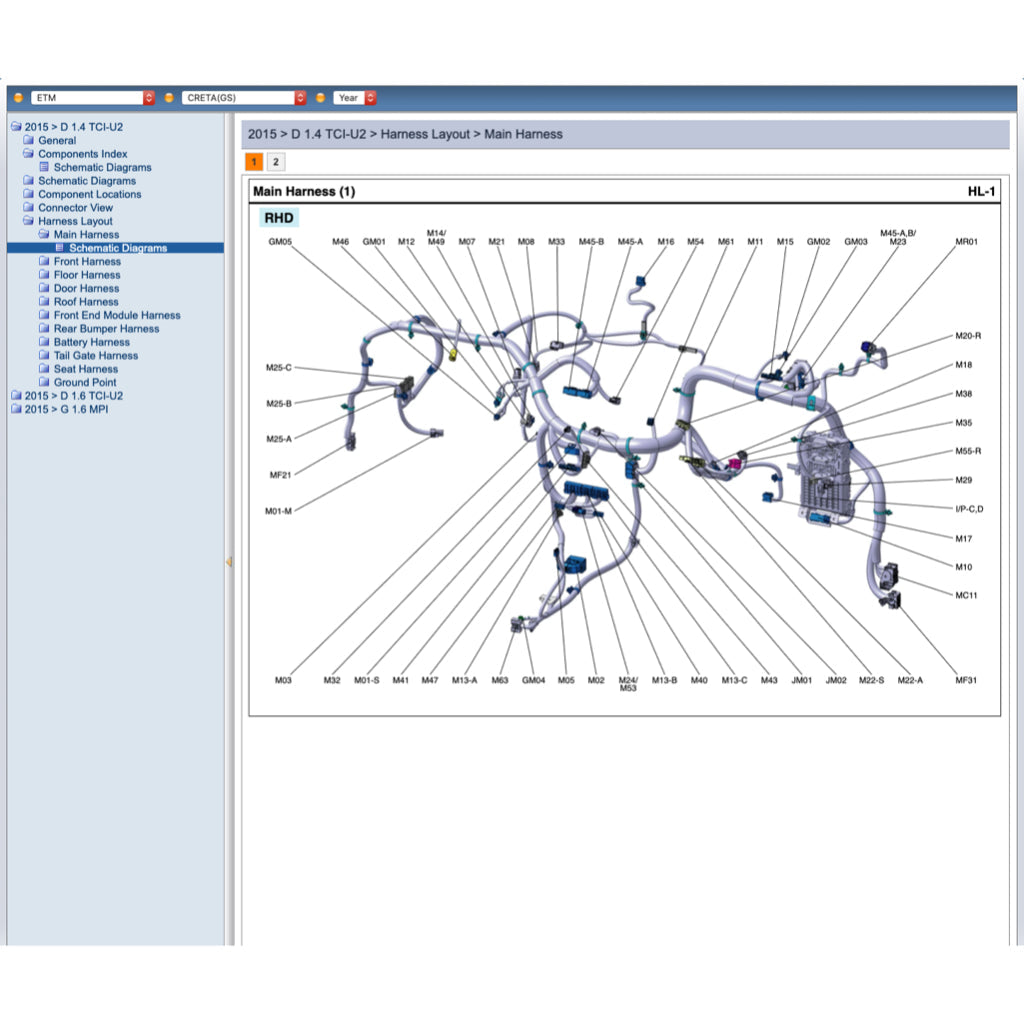Select page 1 tab
Screen dimensions: 1024x1024
[254, 162]
